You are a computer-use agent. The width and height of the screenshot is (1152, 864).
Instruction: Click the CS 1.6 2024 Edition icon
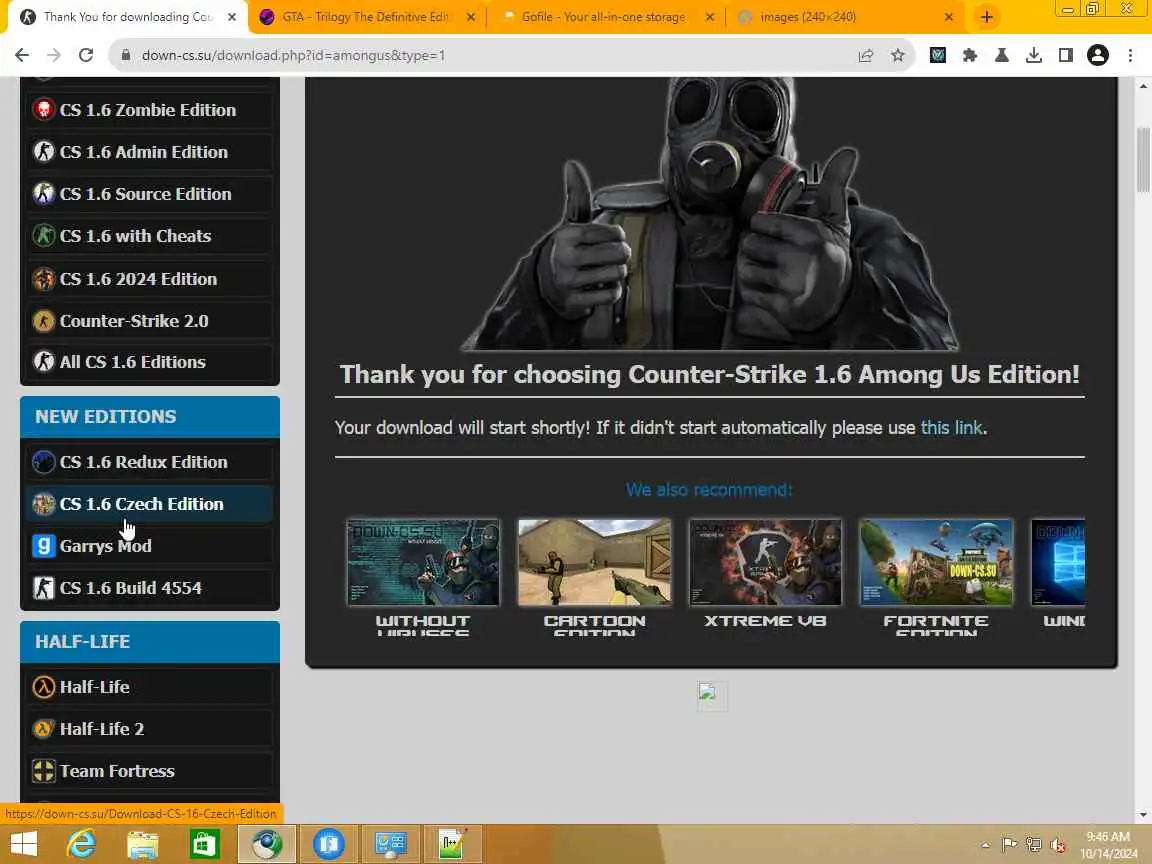[x=43, y=278]
